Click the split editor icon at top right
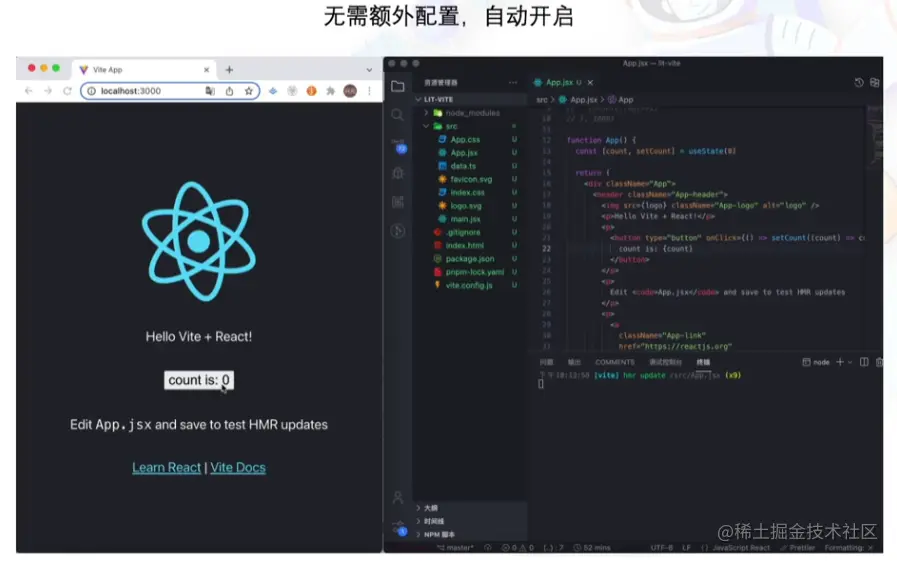897x561 pixels. tap(875, 83)
